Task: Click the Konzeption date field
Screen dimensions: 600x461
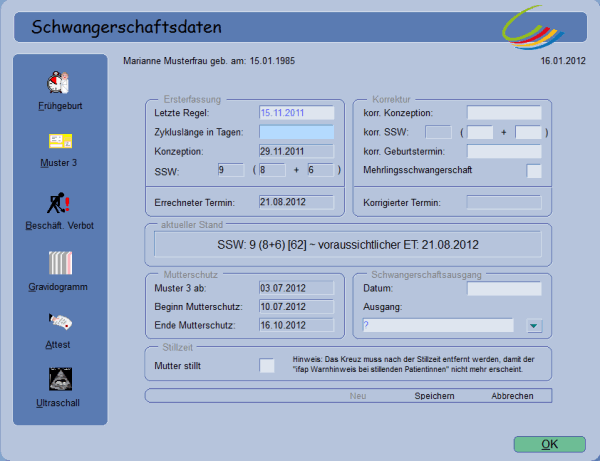Action: 297,151
